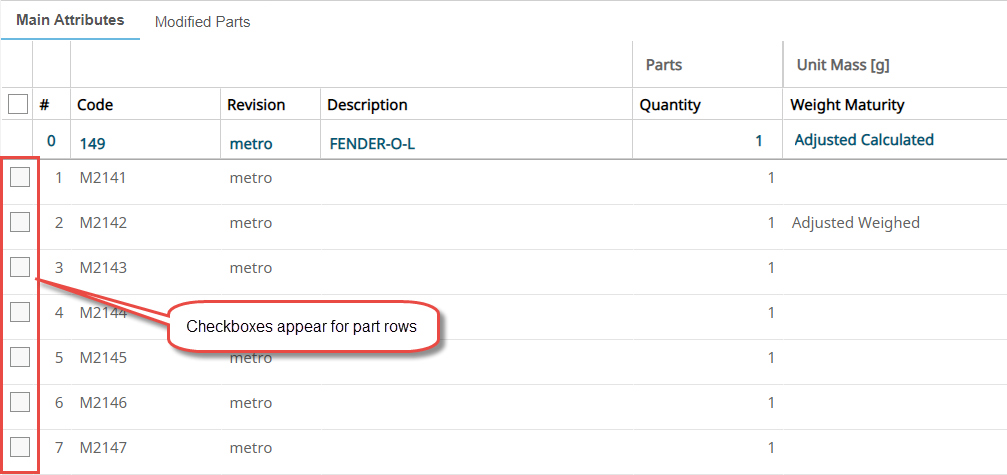Enable the checkbox for part M2145
This screenshot has width=1007, height=475.
(20, 357)
